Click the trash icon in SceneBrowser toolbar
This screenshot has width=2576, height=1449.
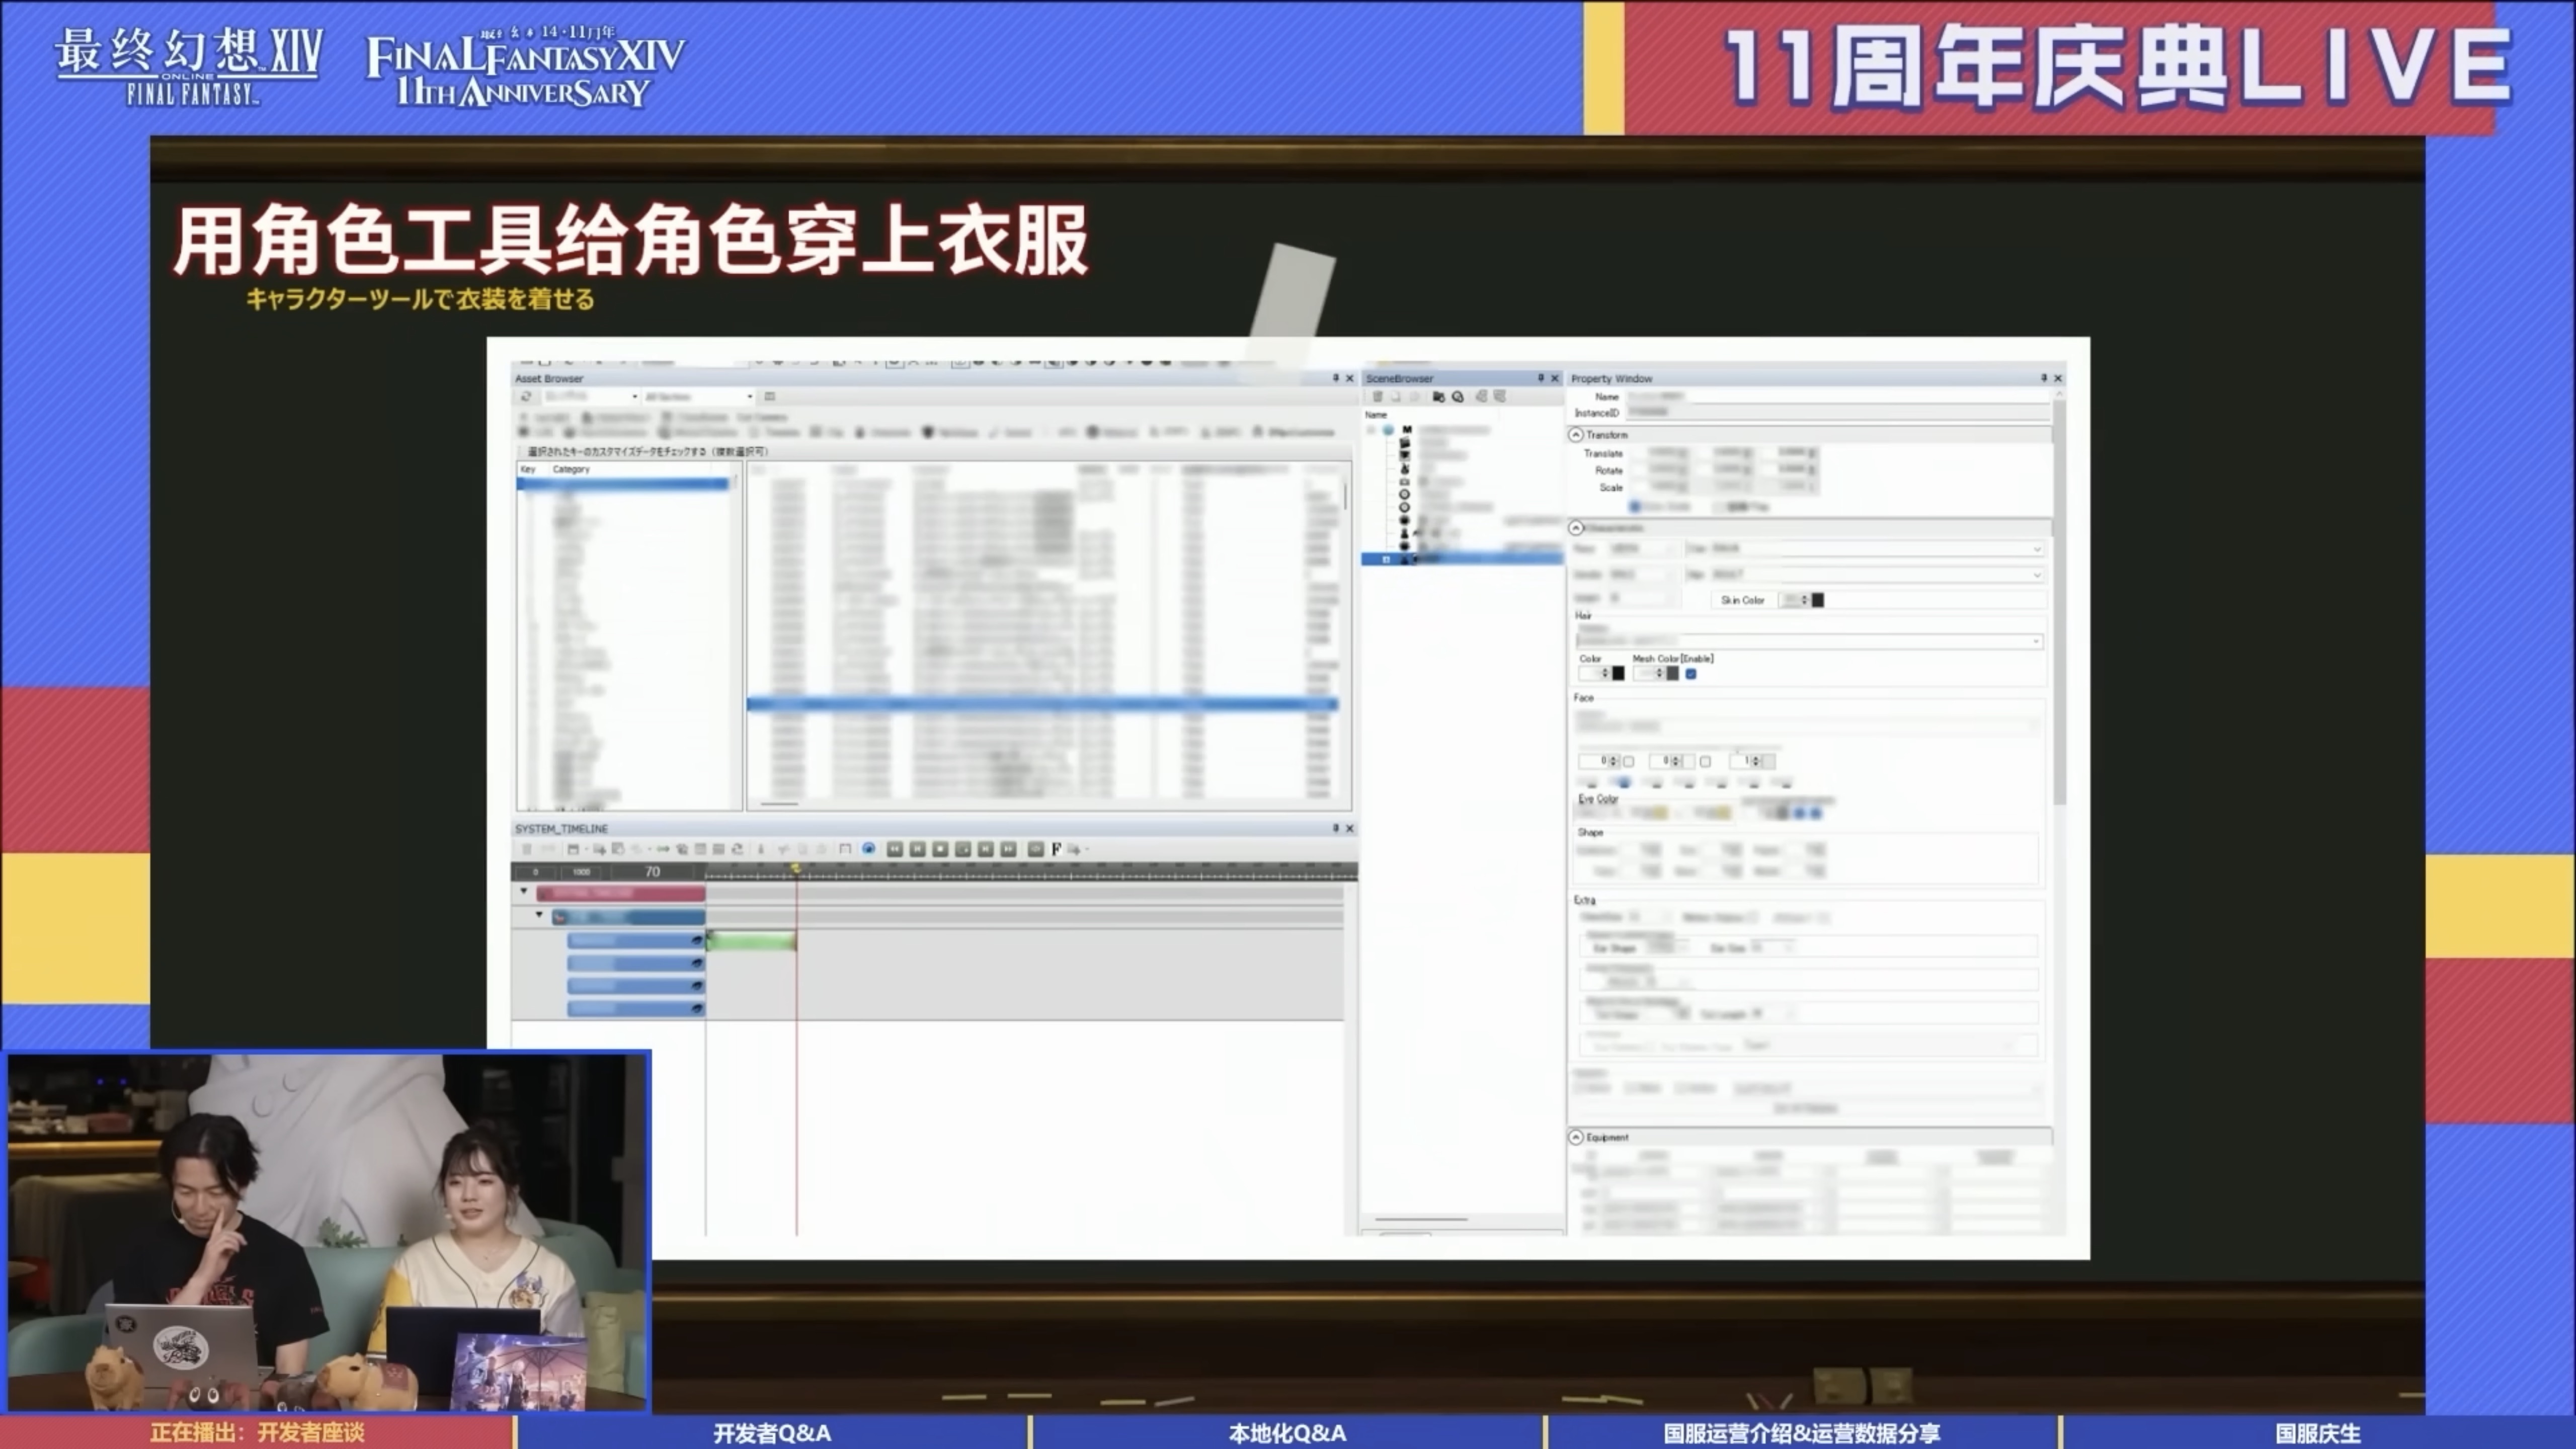point(1378,397)
